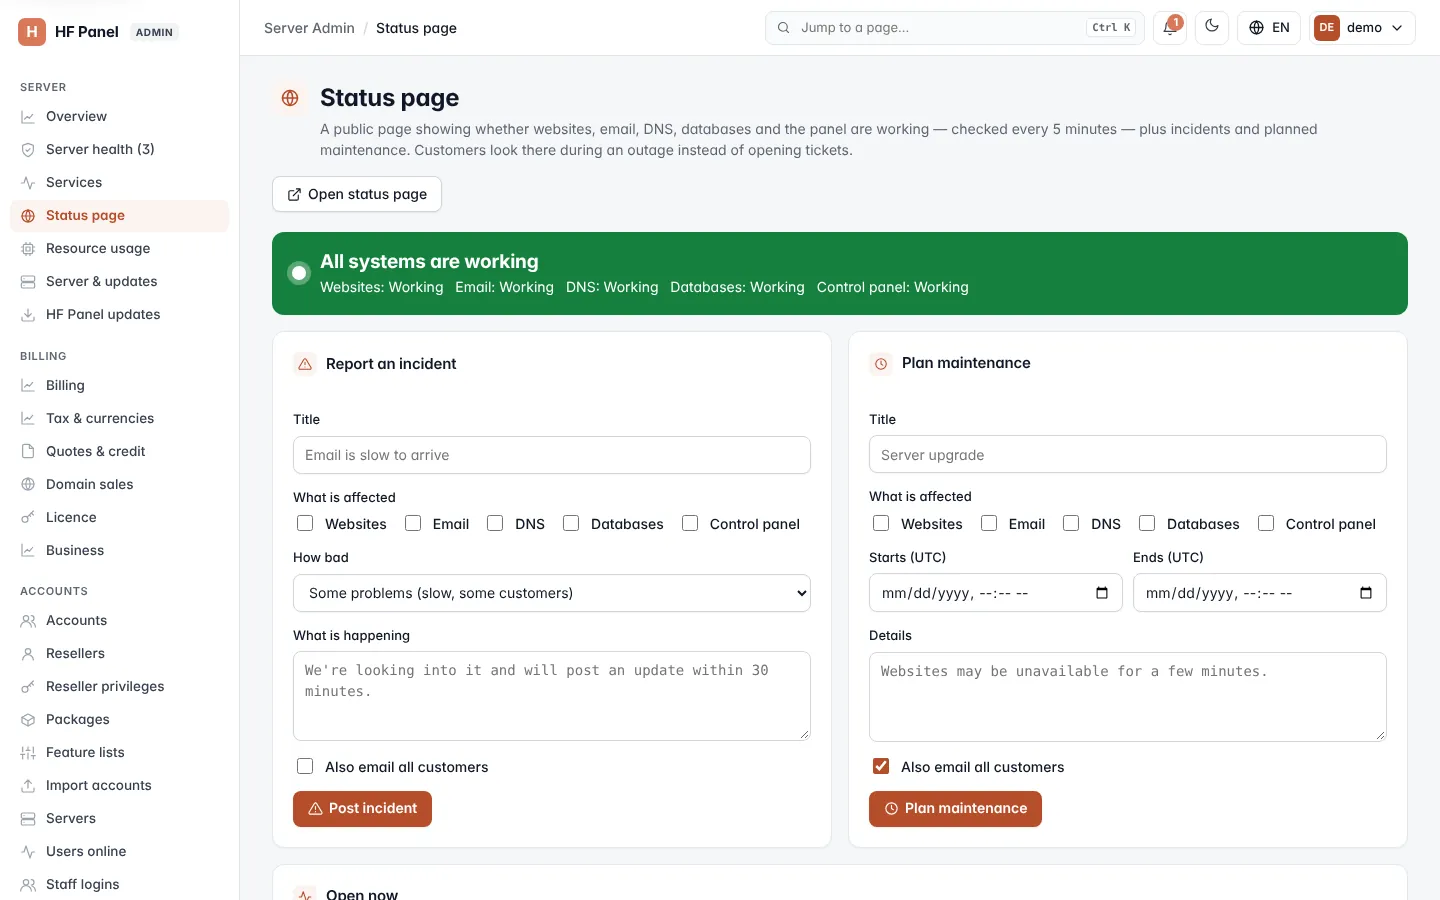Check Websites in Report an incident
Screen dimensions: 1440x900
point(305,523)
